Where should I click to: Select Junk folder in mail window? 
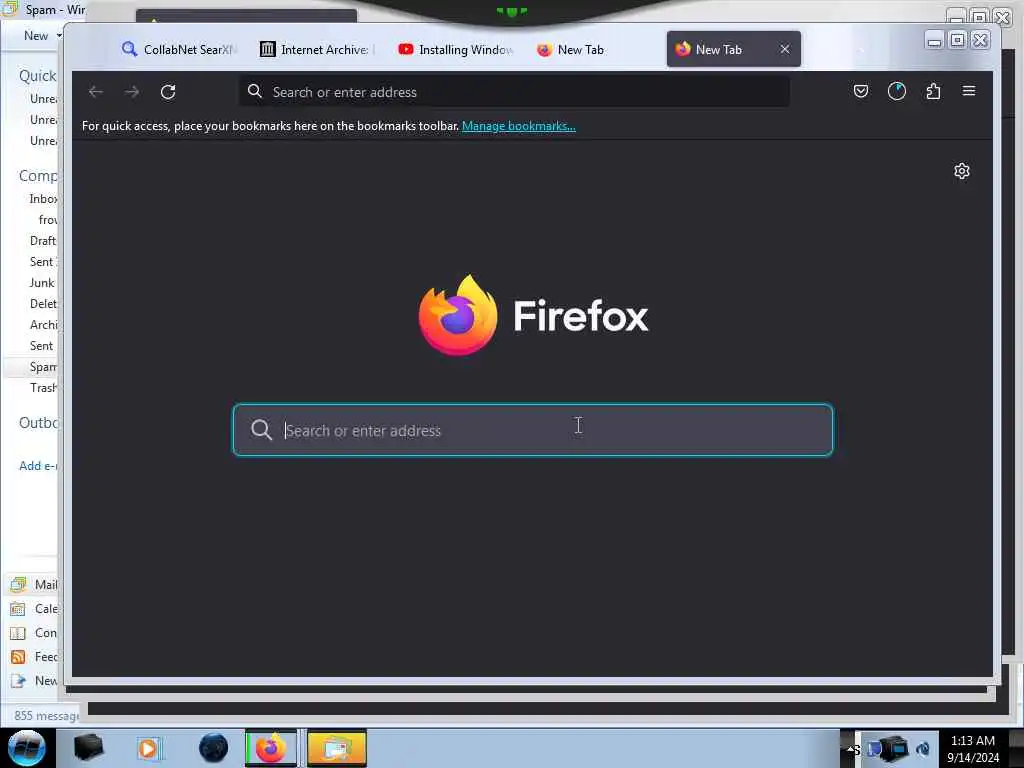(x=42, y=283)
